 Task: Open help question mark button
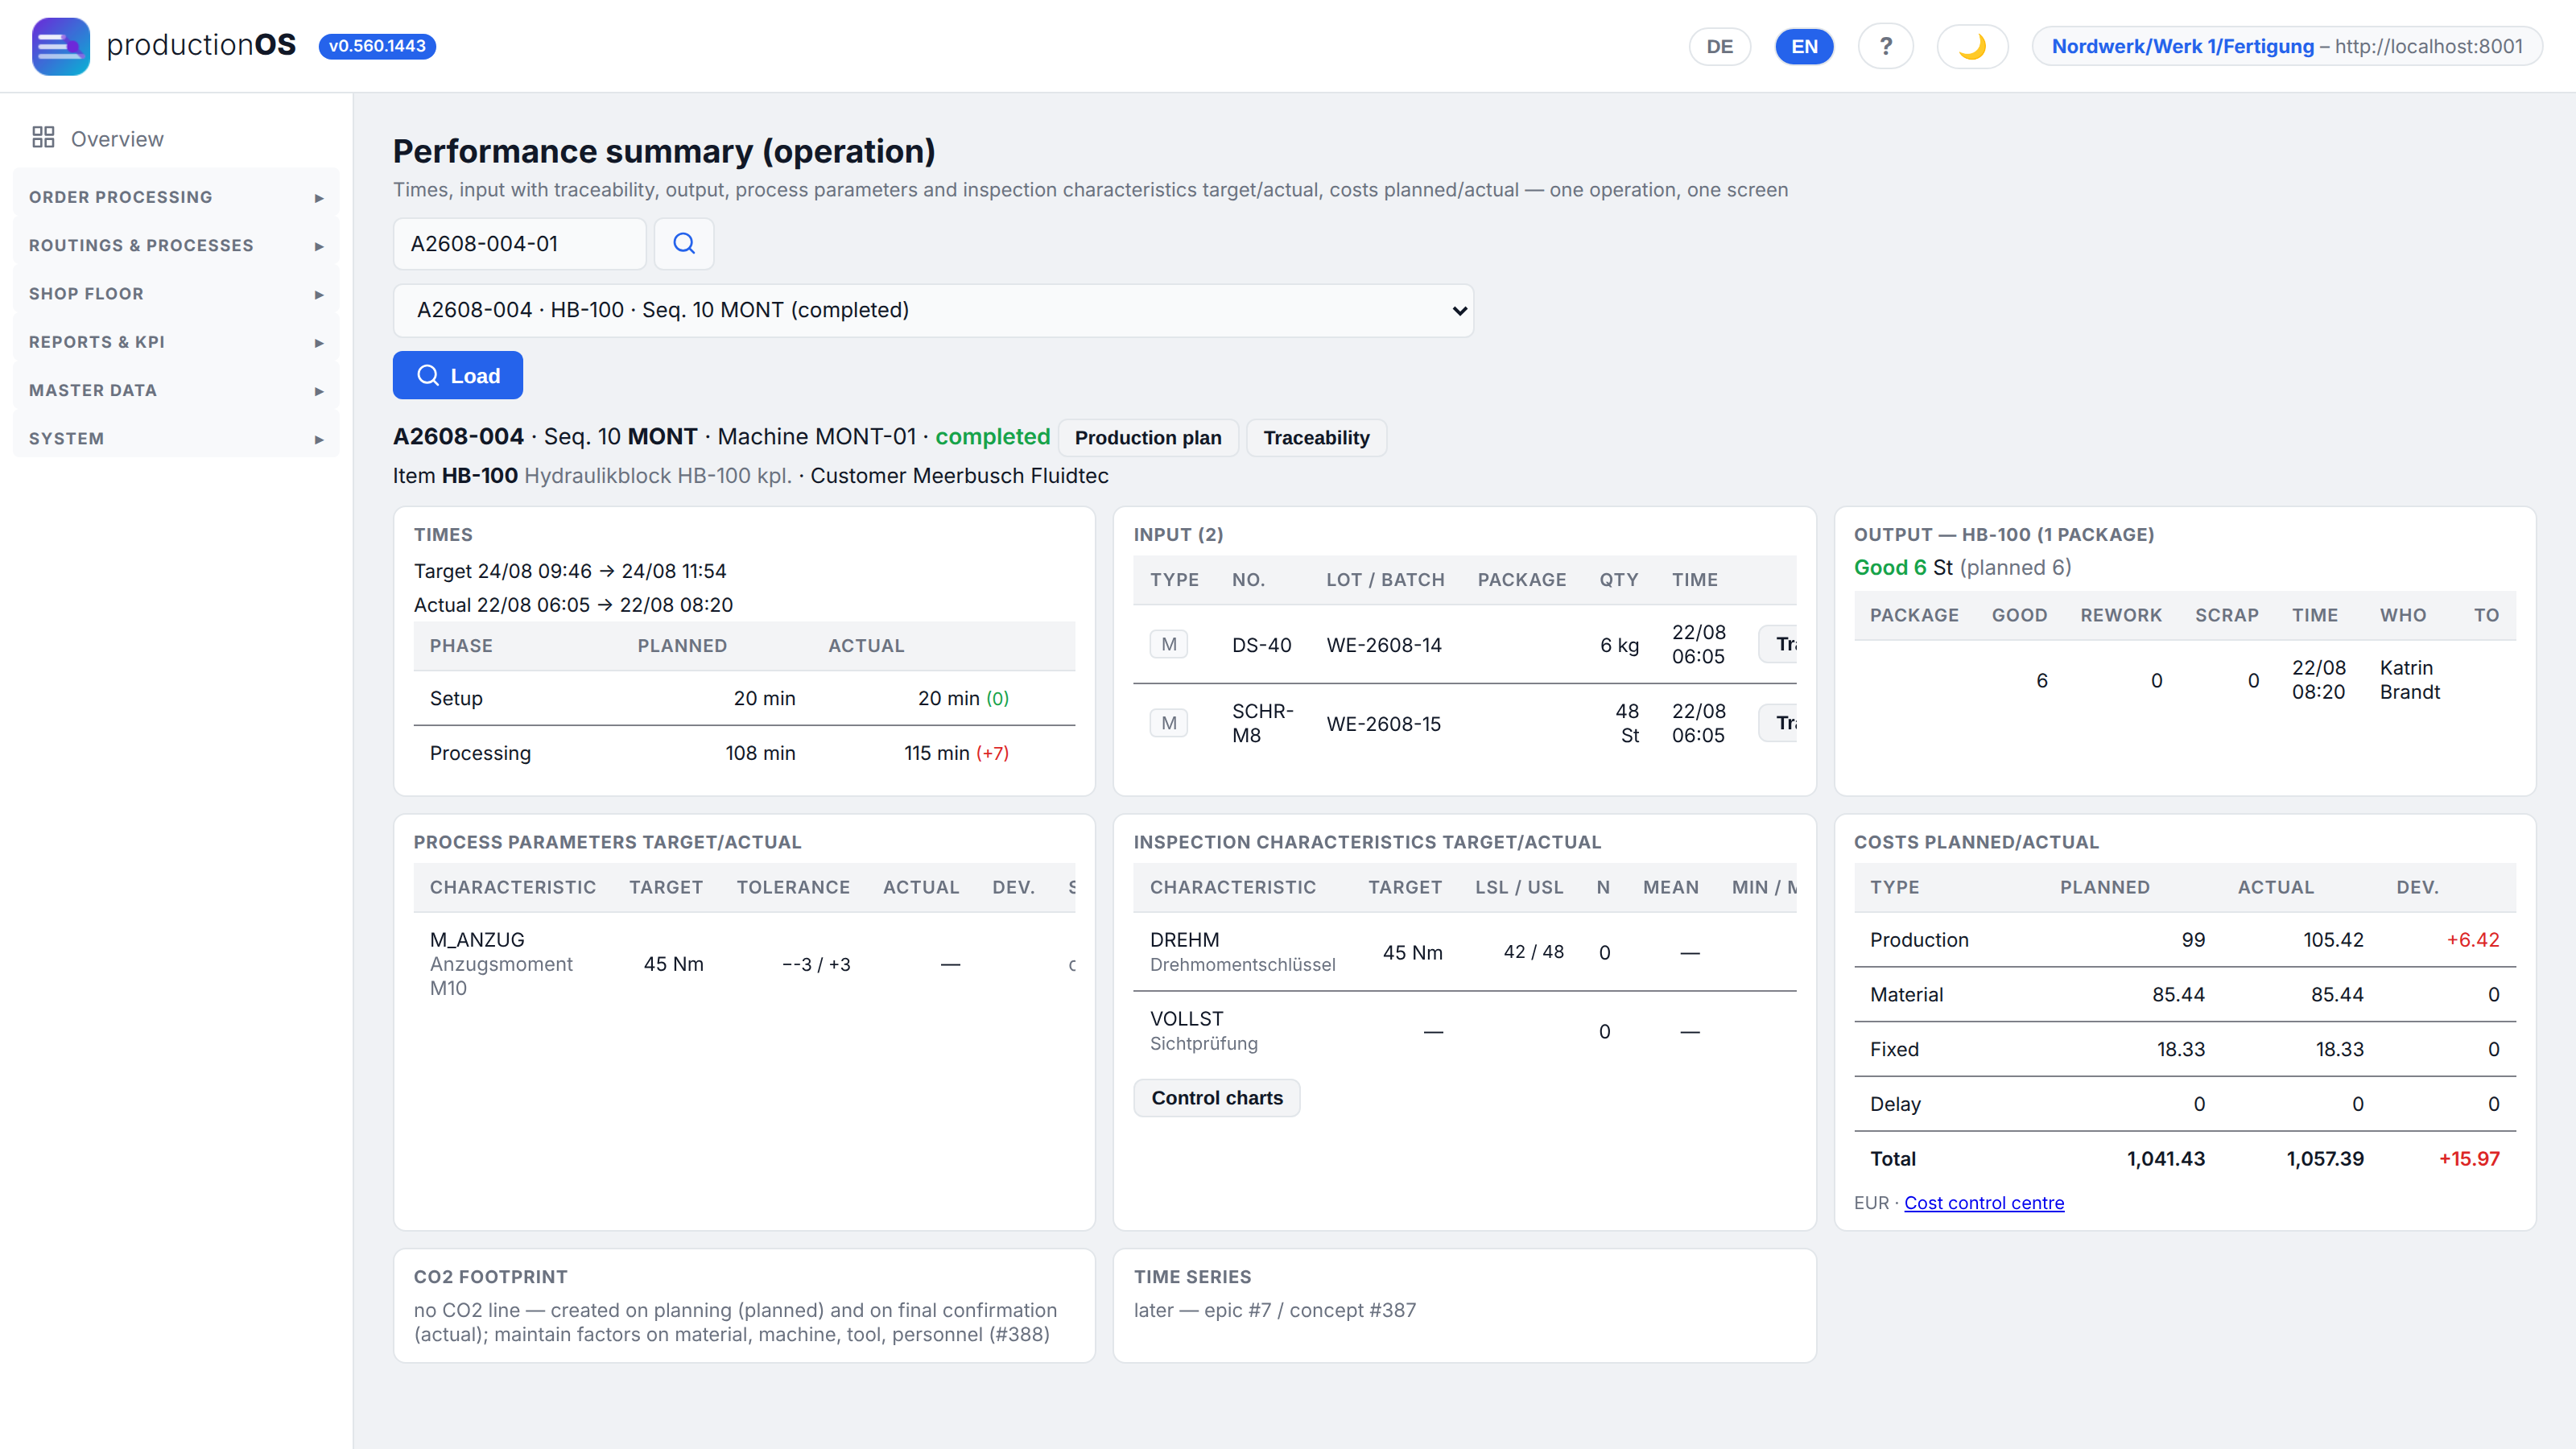pos(1885,46)
